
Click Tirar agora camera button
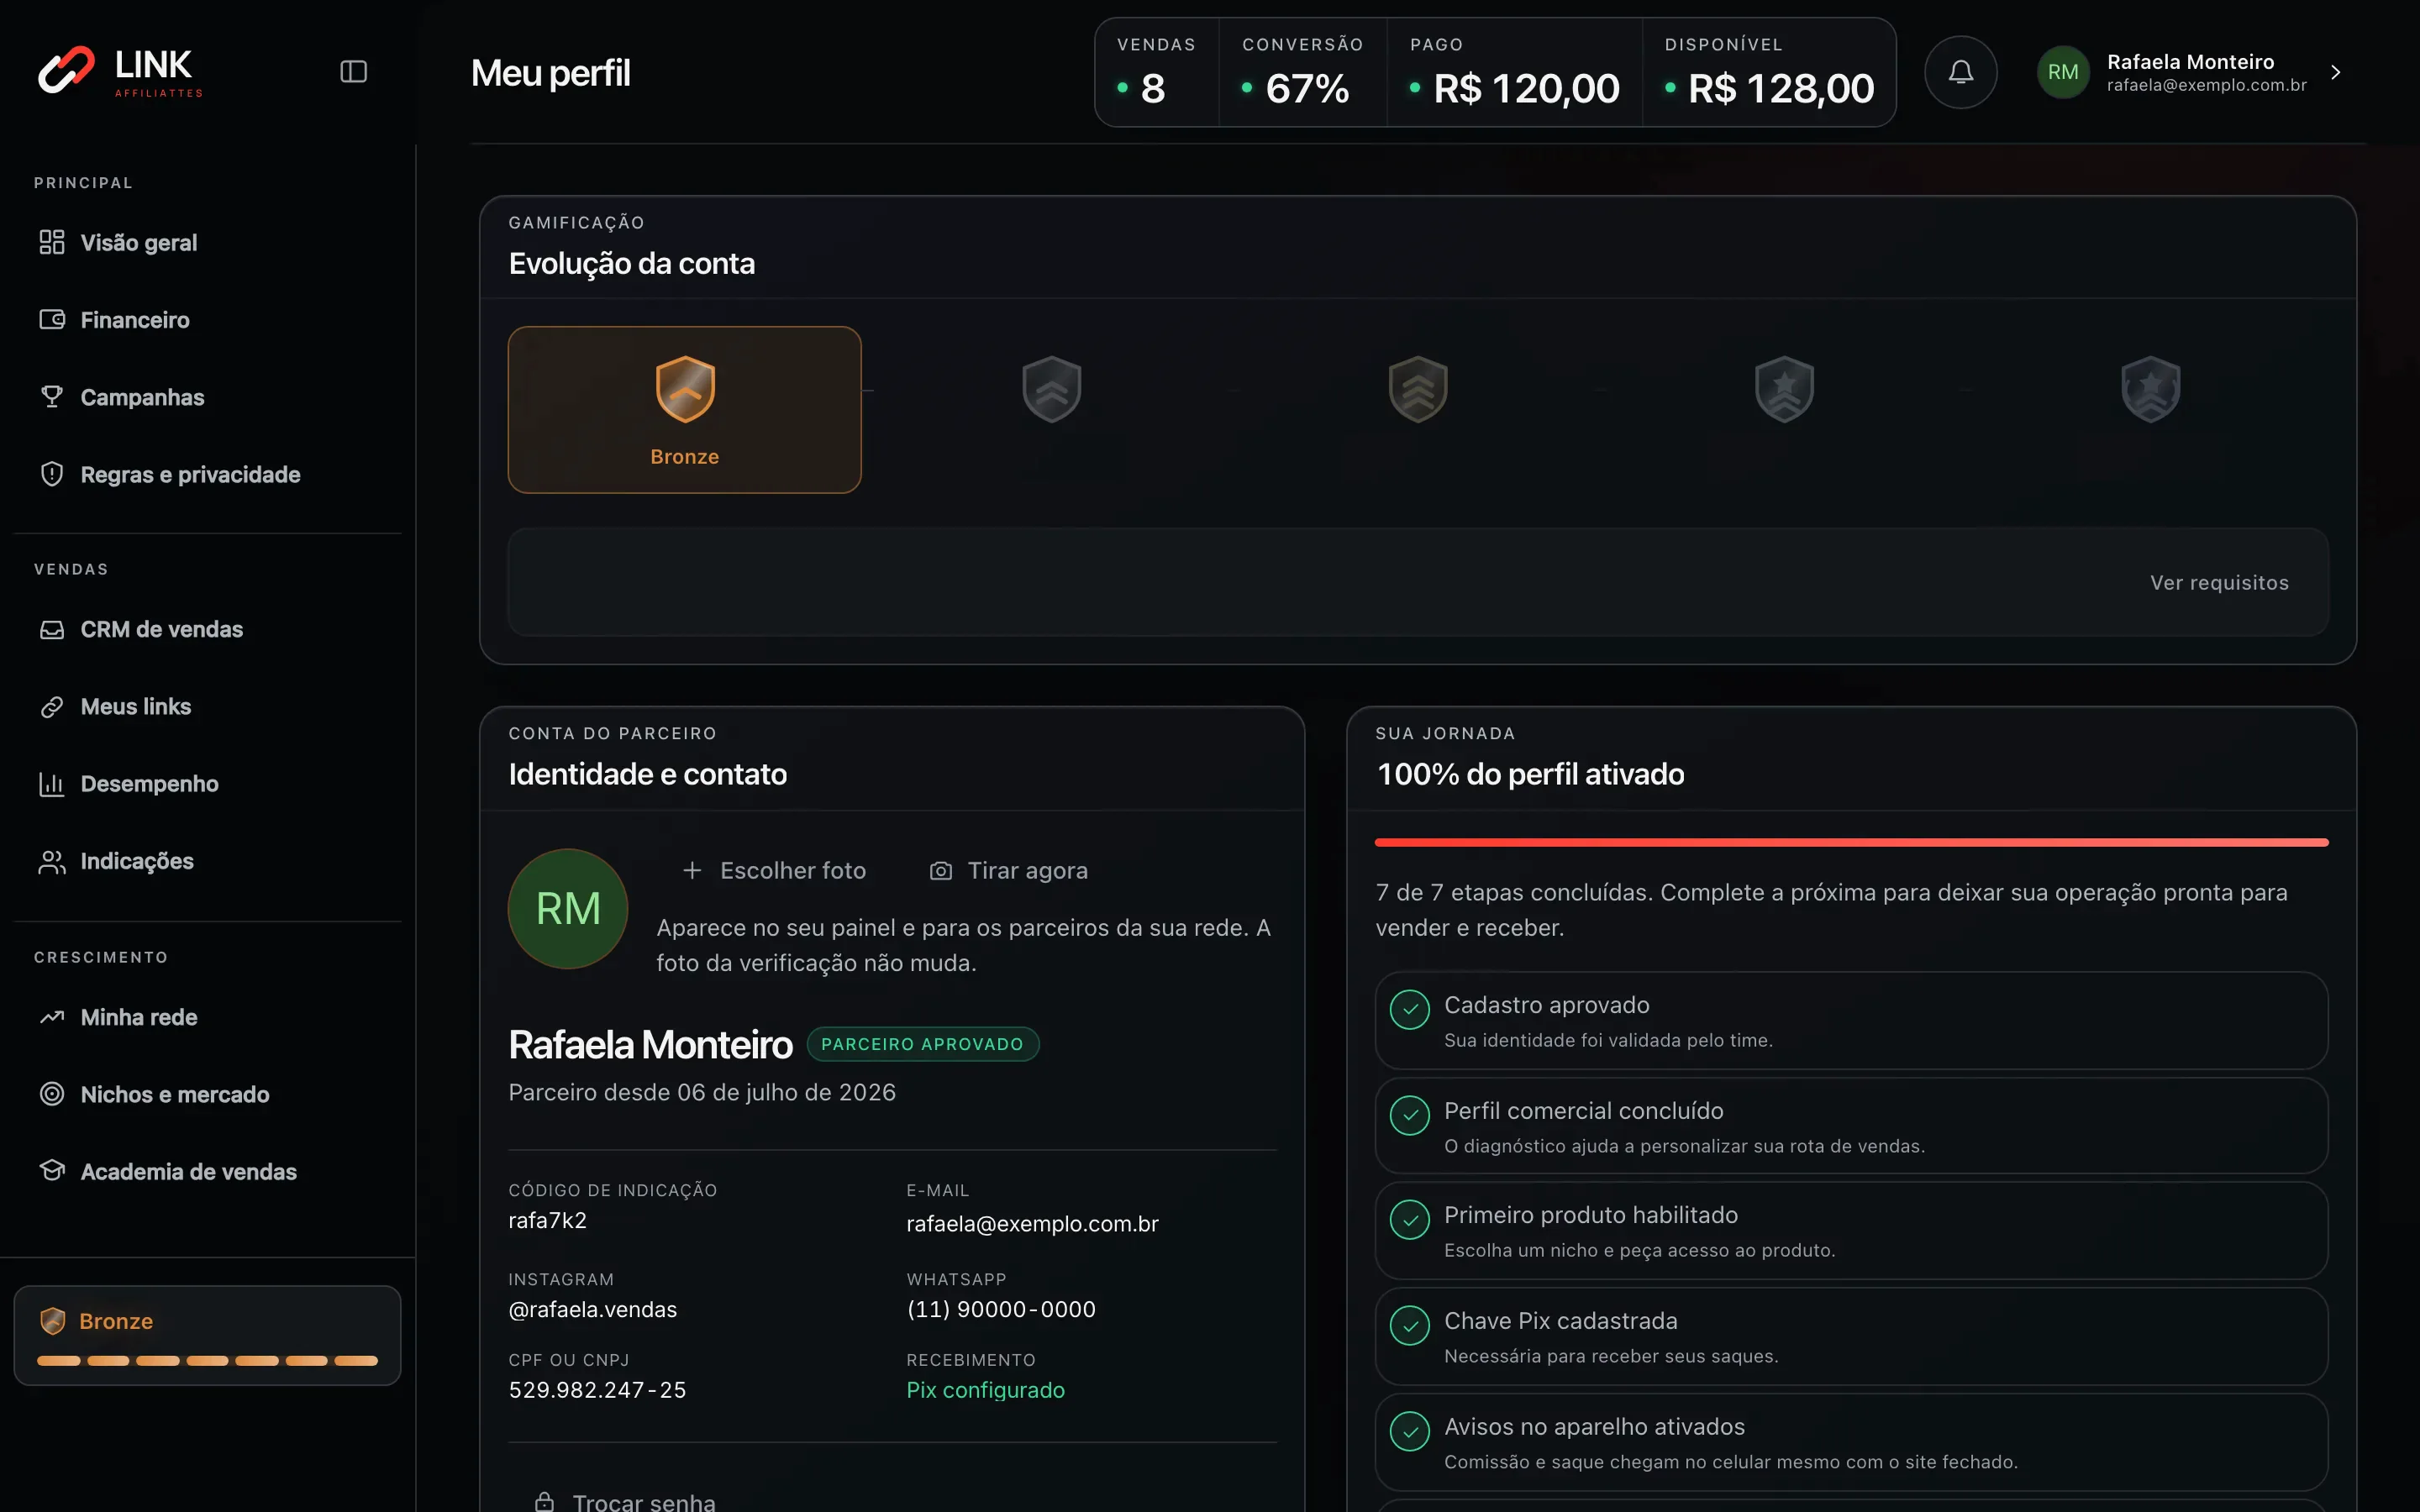pyautogui.click(x=1008, y=870)
